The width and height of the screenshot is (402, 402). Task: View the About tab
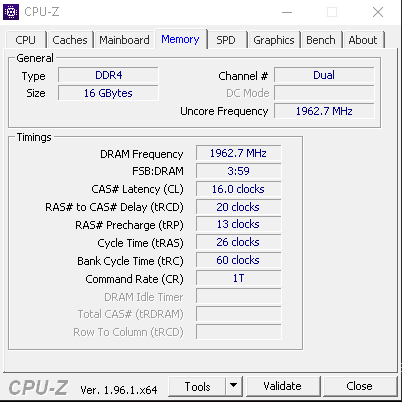point(363,40)
